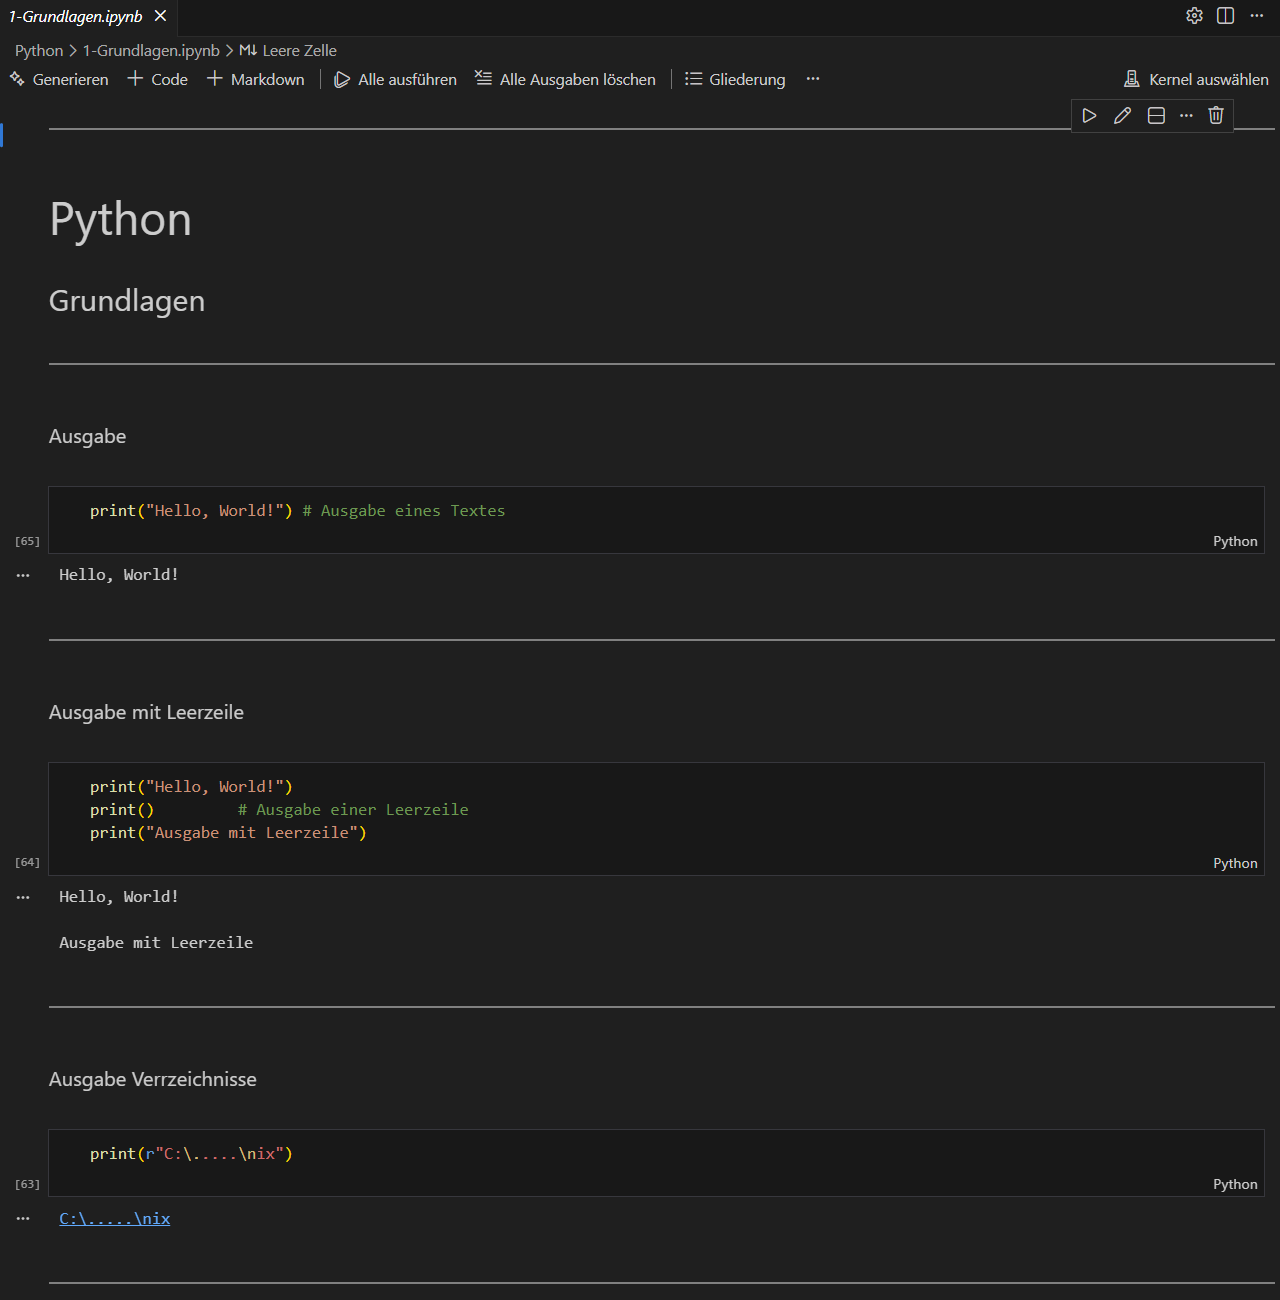Open the C:\.....\nix output link
Image resolution: width=1280 pixels, height=1300 pixels.
pyautogui.click(x=115, y=1218)
